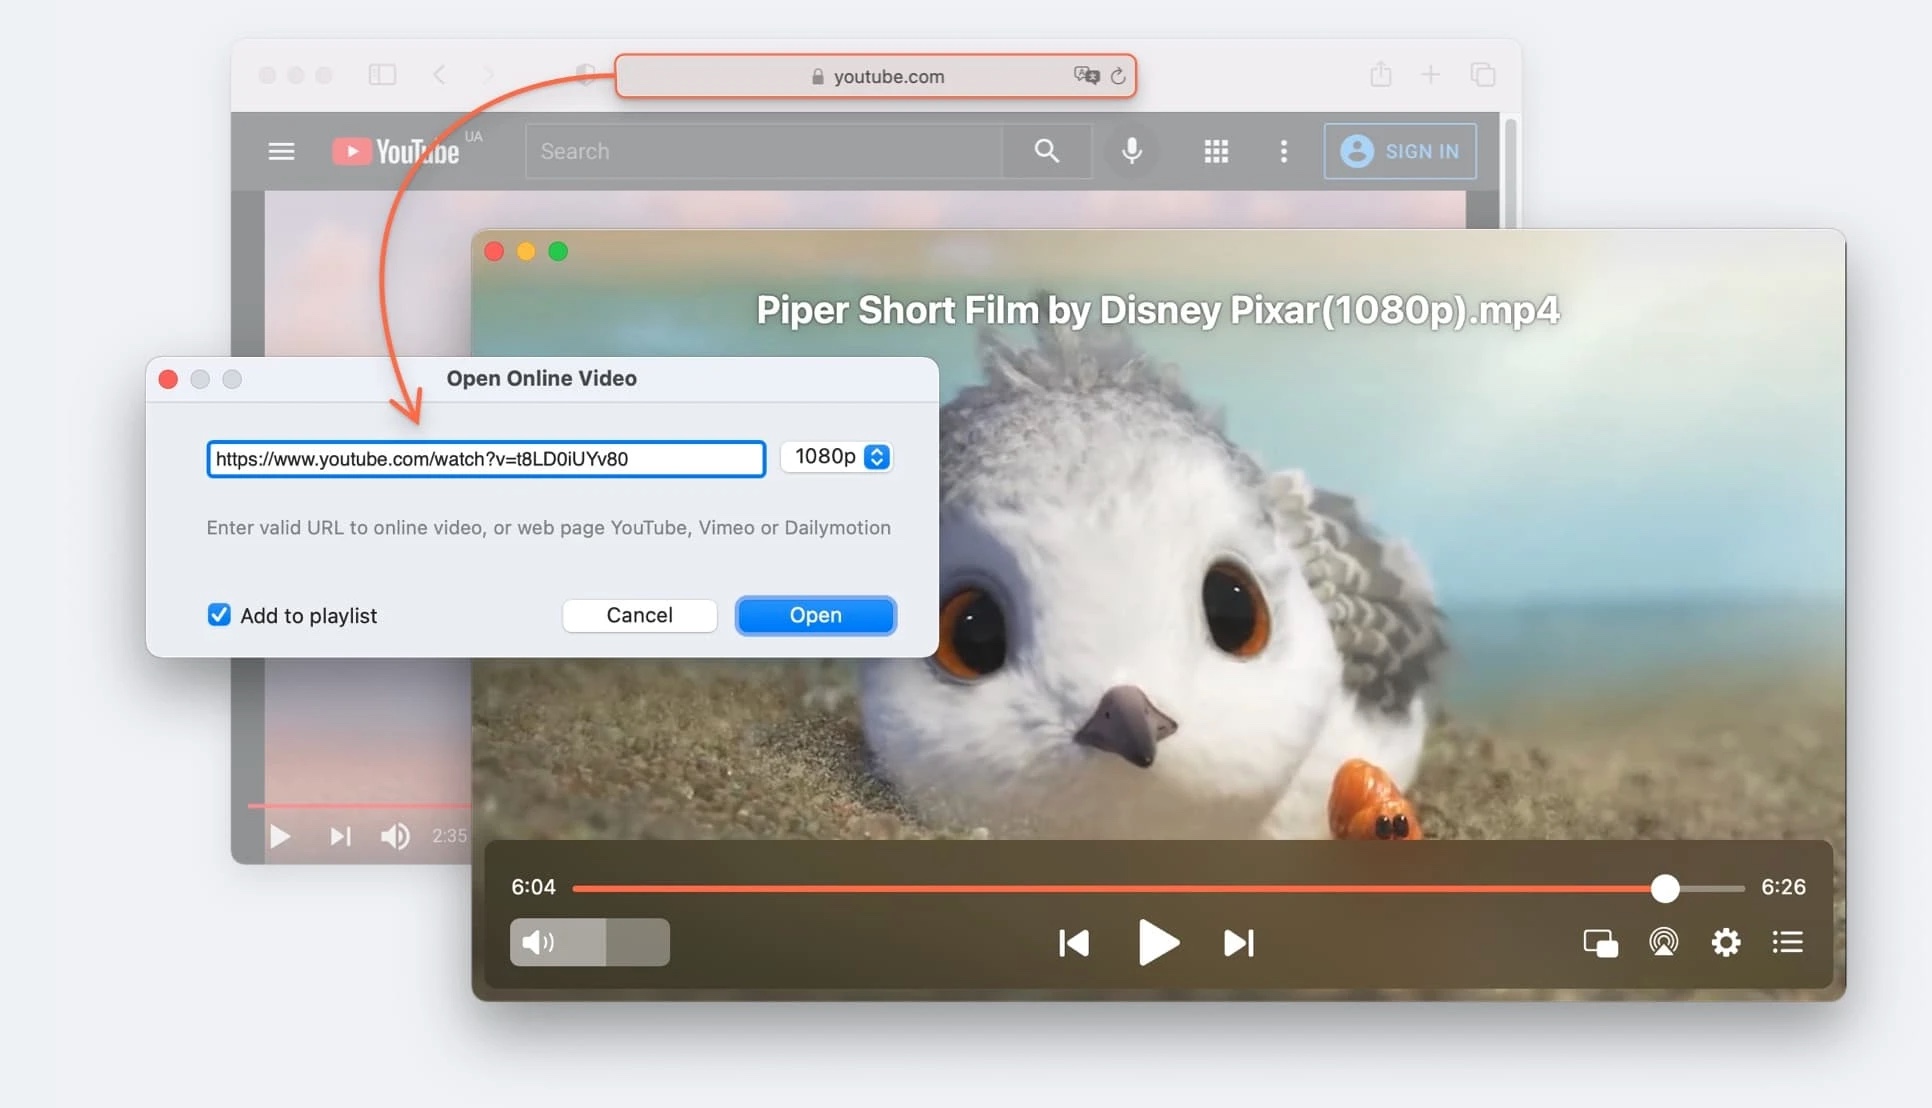This screenshot has width=1932, height=1108.
Task: Click YouTube search magnifier button
Action: point(1046,151)
